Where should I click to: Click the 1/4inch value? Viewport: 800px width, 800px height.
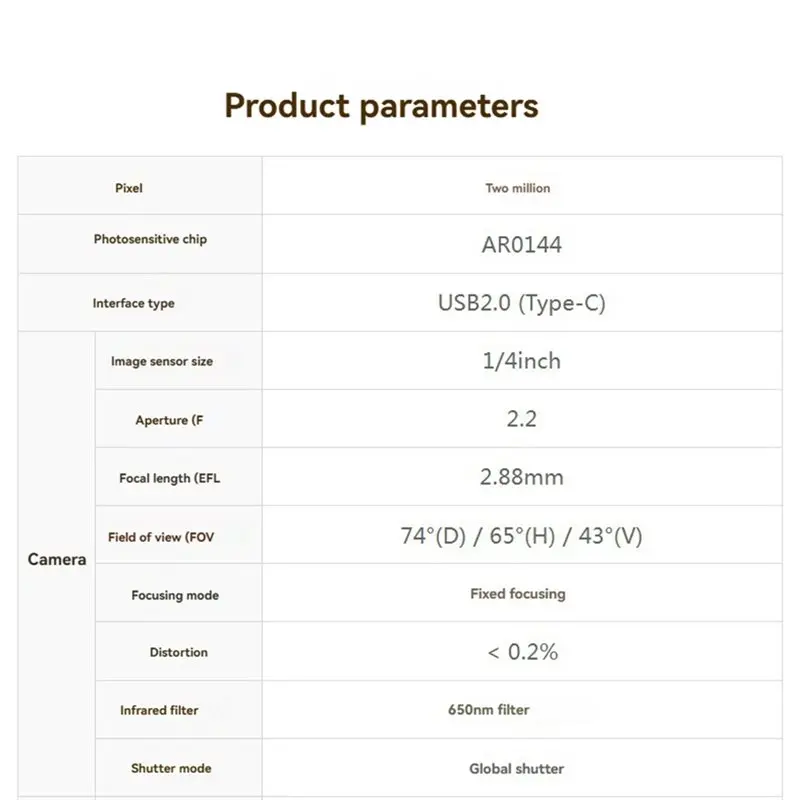click(521, 361)
